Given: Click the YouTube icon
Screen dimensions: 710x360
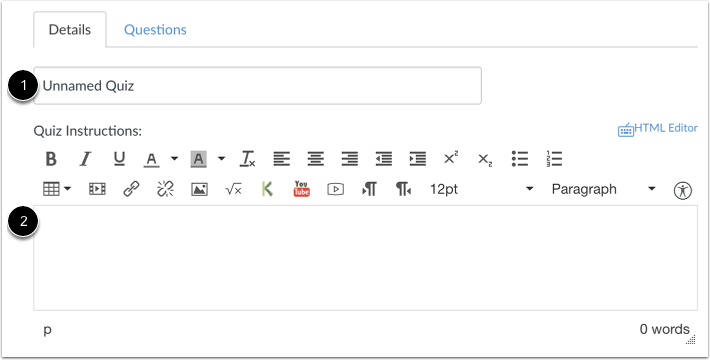Looking at the screenshot, I should coord(302,188).
